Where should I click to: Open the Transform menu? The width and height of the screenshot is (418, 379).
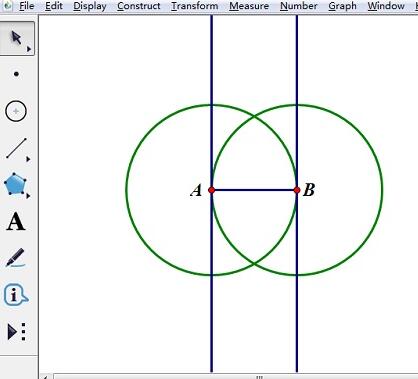[x=195, y=6]
